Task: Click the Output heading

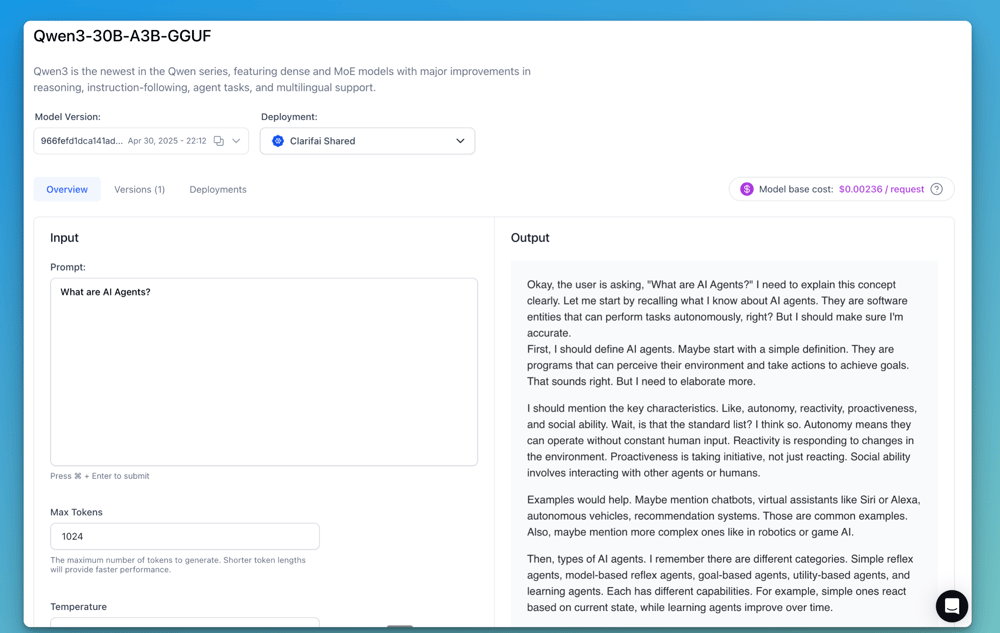Action: tap(530, 238)
